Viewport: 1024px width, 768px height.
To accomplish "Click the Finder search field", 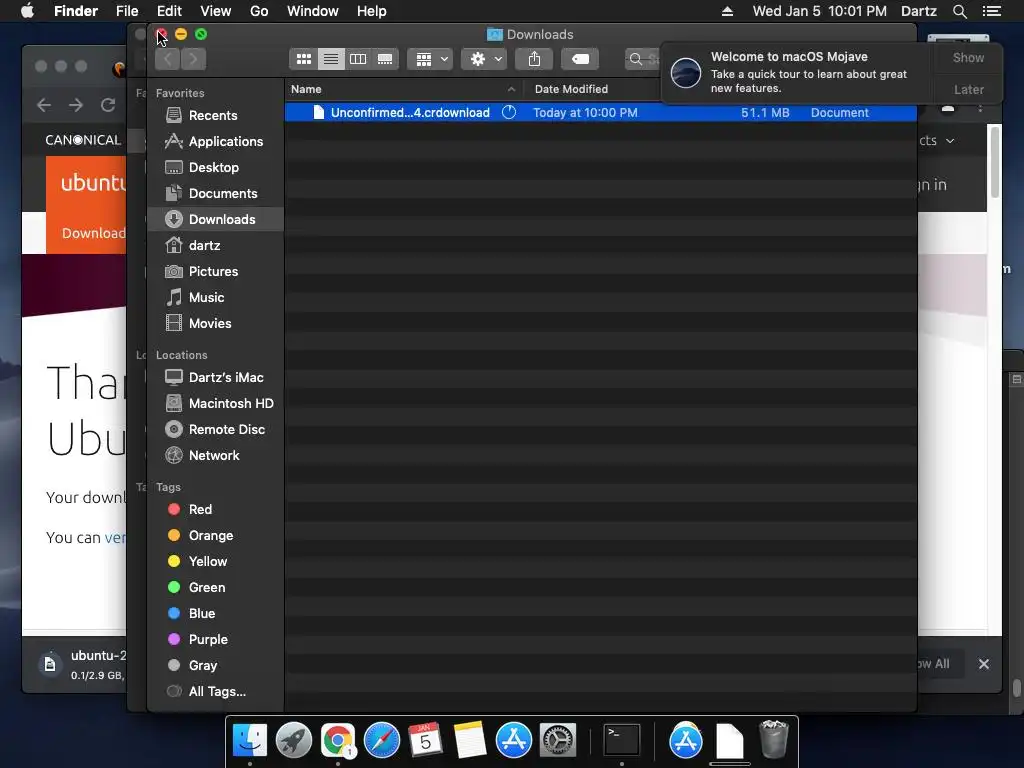I will point(643,59).
